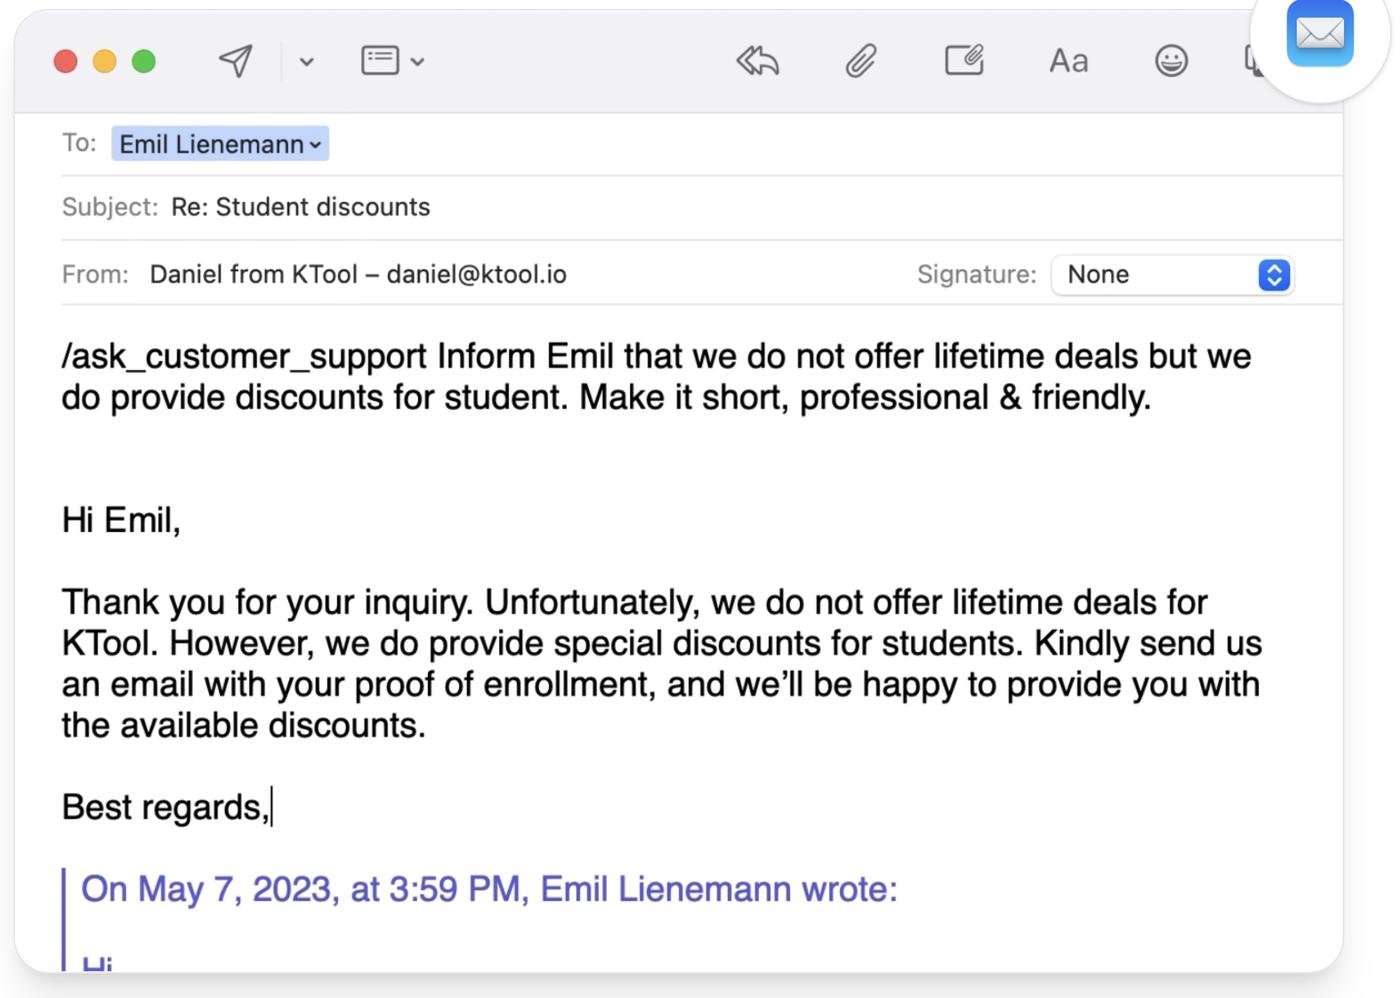Show format bar via the Aa icon
Screen dimensions: 1400x998
1068,61
